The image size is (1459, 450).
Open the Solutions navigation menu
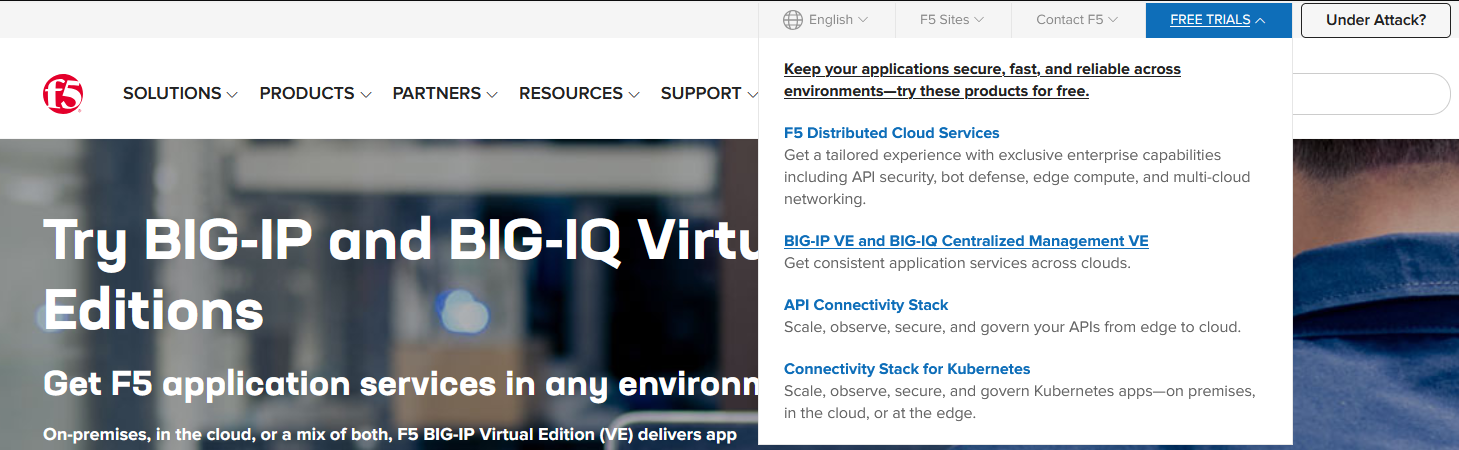click(172, 93)
